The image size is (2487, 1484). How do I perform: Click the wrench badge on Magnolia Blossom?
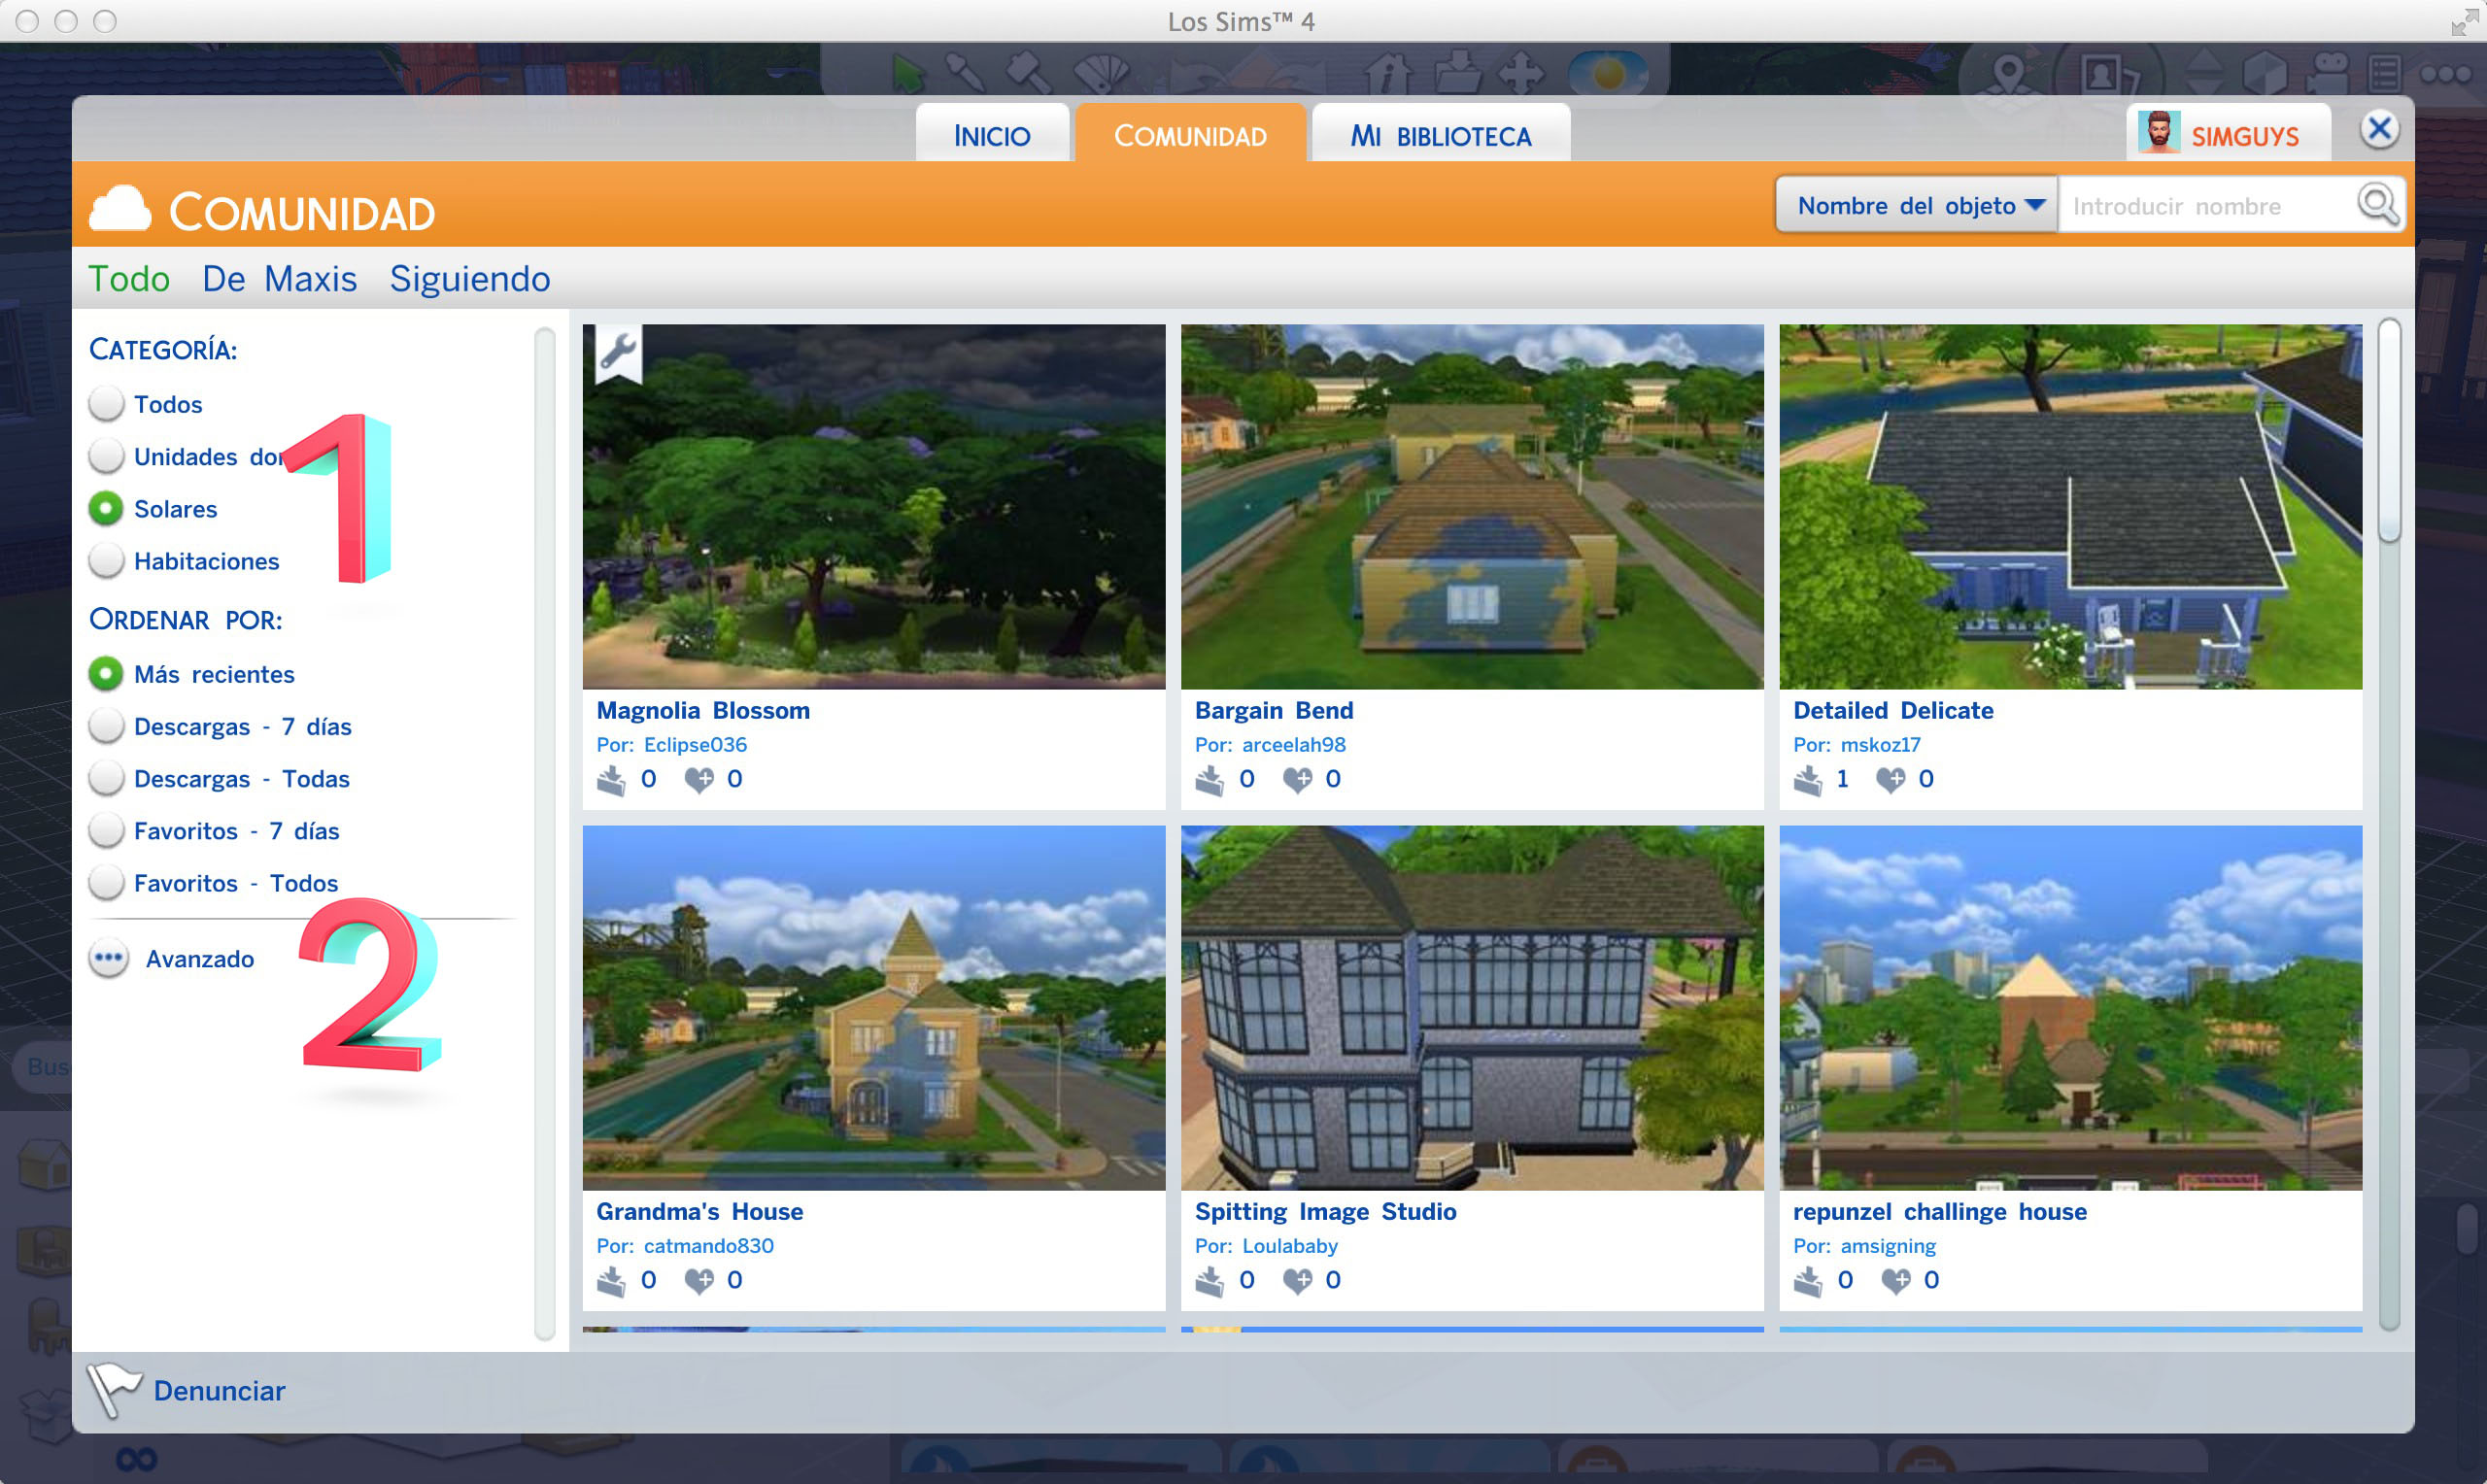(x=618, y=352)
